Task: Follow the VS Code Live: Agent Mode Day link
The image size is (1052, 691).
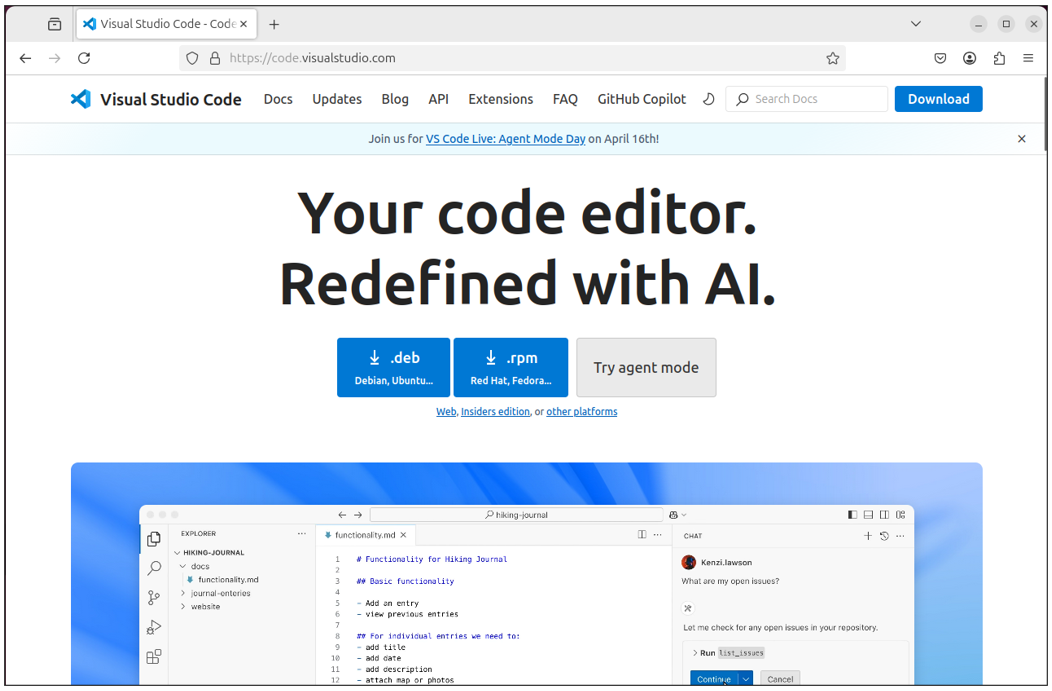Action: pyautogui.click(x=505, y=139)
